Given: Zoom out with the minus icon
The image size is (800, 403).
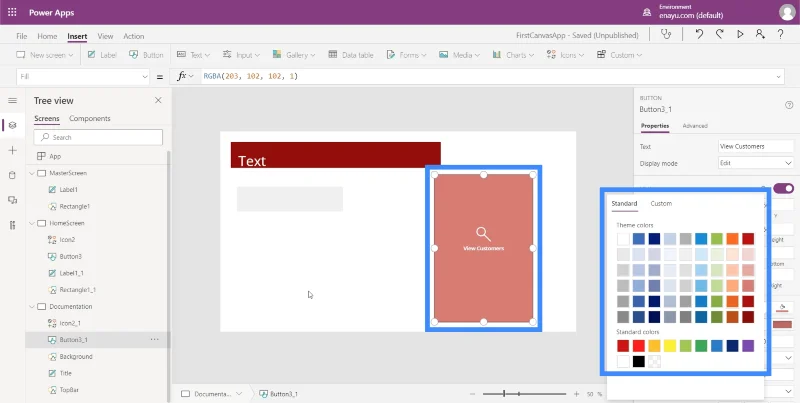Looking at the screenshot, I should tap(472, 394).
